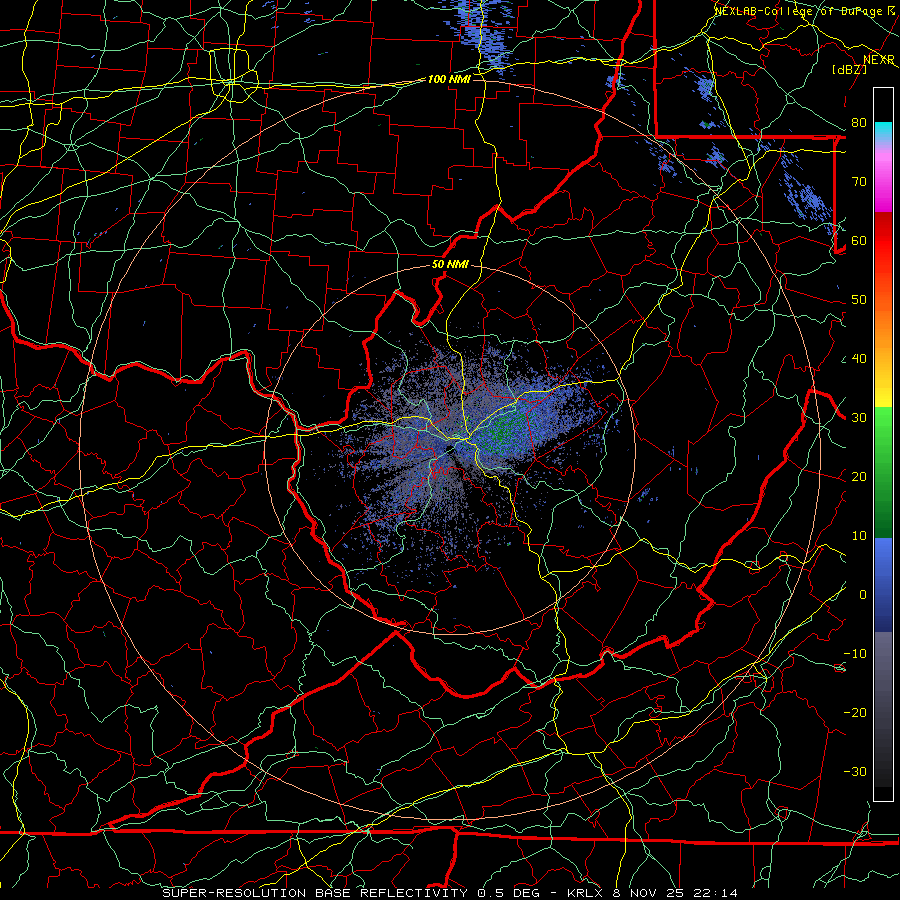Screen dimensions: 900x900
Task: Click the 70 value on the dBZ scale
Action: click(x=859, y=182)
